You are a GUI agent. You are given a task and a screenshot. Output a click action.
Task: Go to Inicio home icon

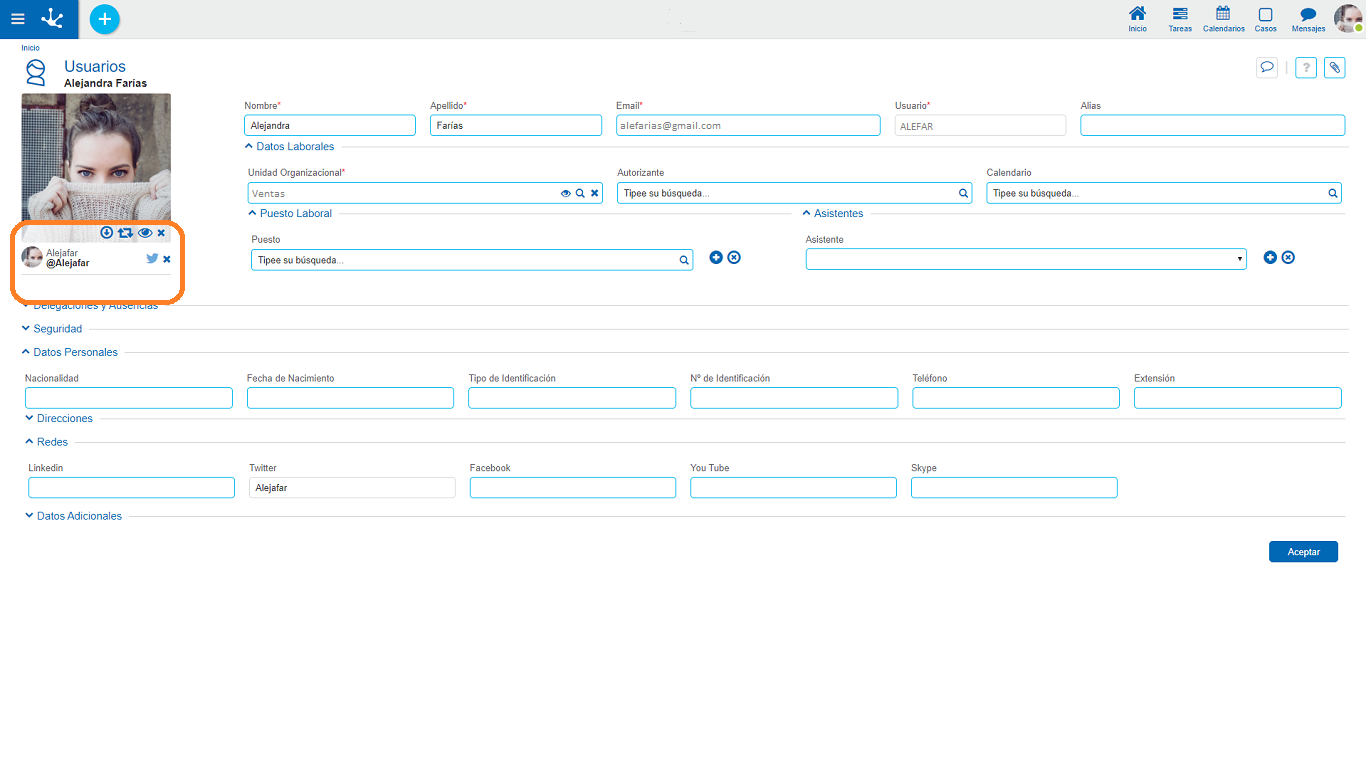point(1137,19)
